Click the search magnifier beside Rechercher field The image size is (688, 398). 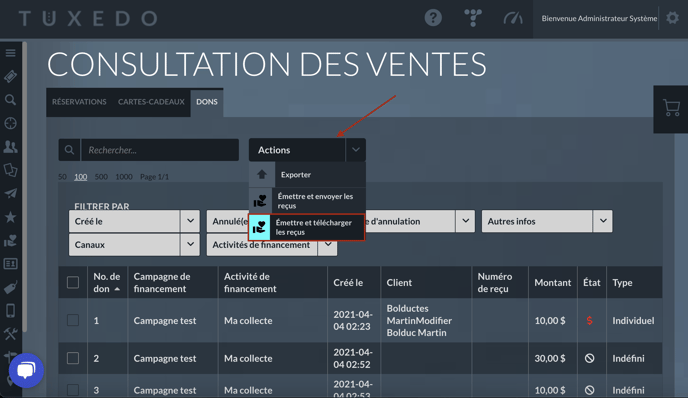pos(69,150)
